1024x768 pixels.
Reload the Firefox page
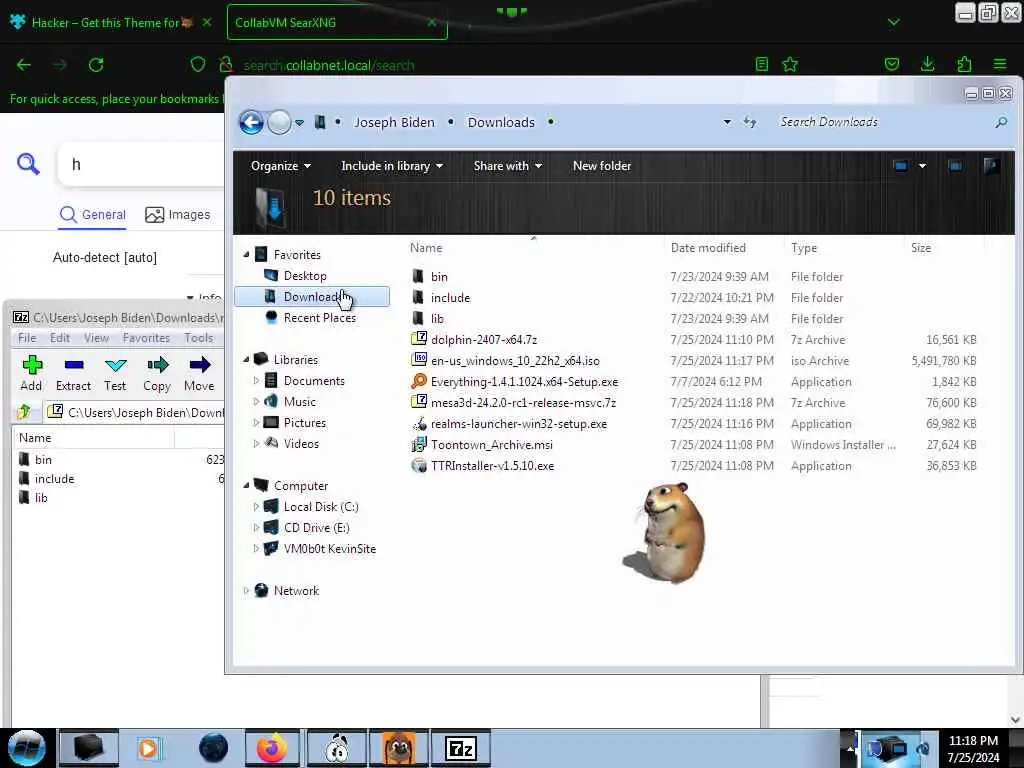(x=96, y=65)
